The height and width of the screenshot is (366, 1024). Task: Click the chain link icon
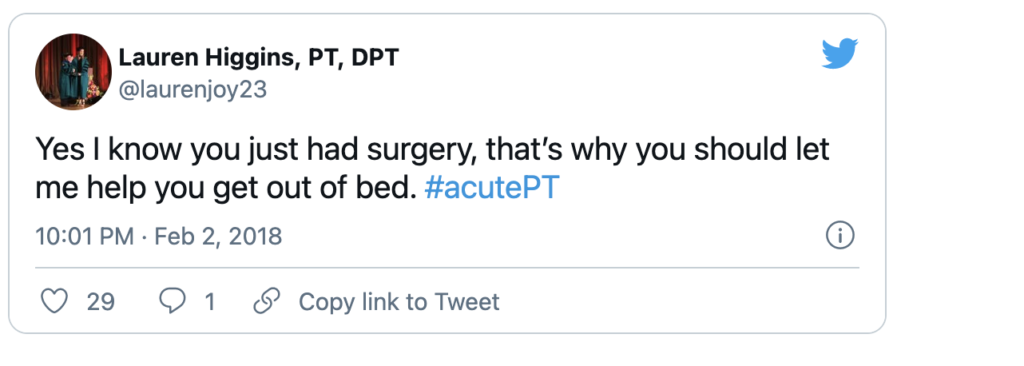(266, 301)
